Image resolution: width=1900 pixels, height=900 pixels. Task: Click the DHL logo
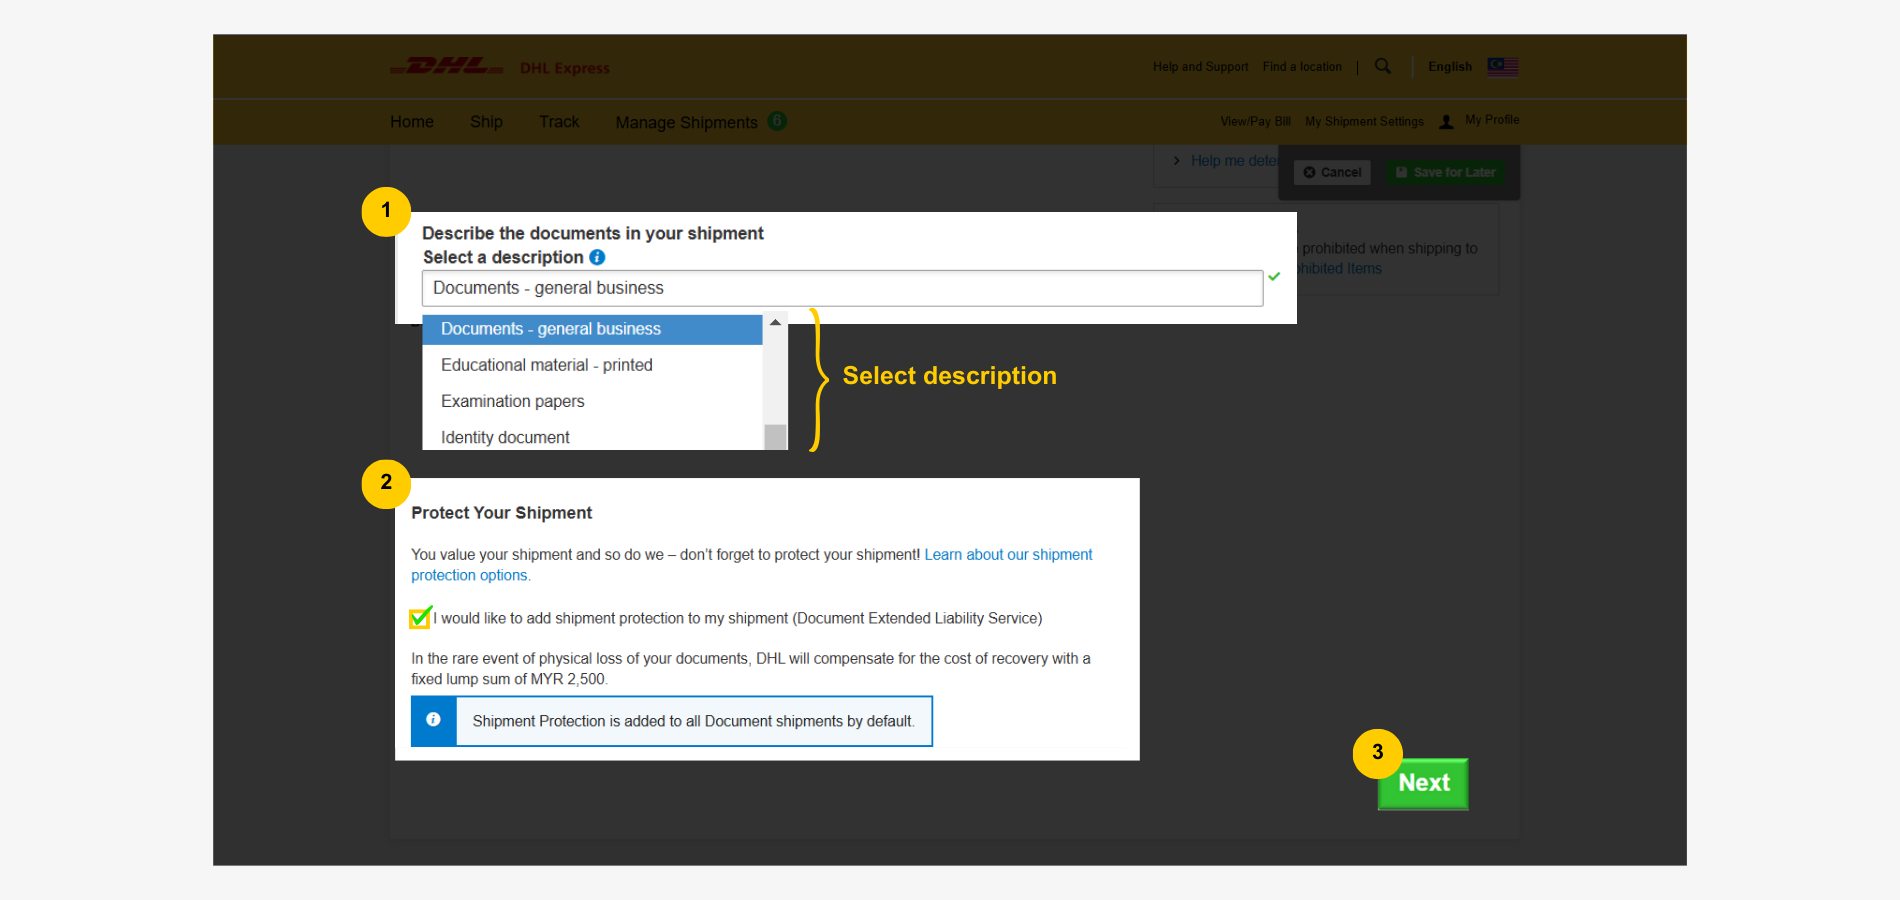446,67
